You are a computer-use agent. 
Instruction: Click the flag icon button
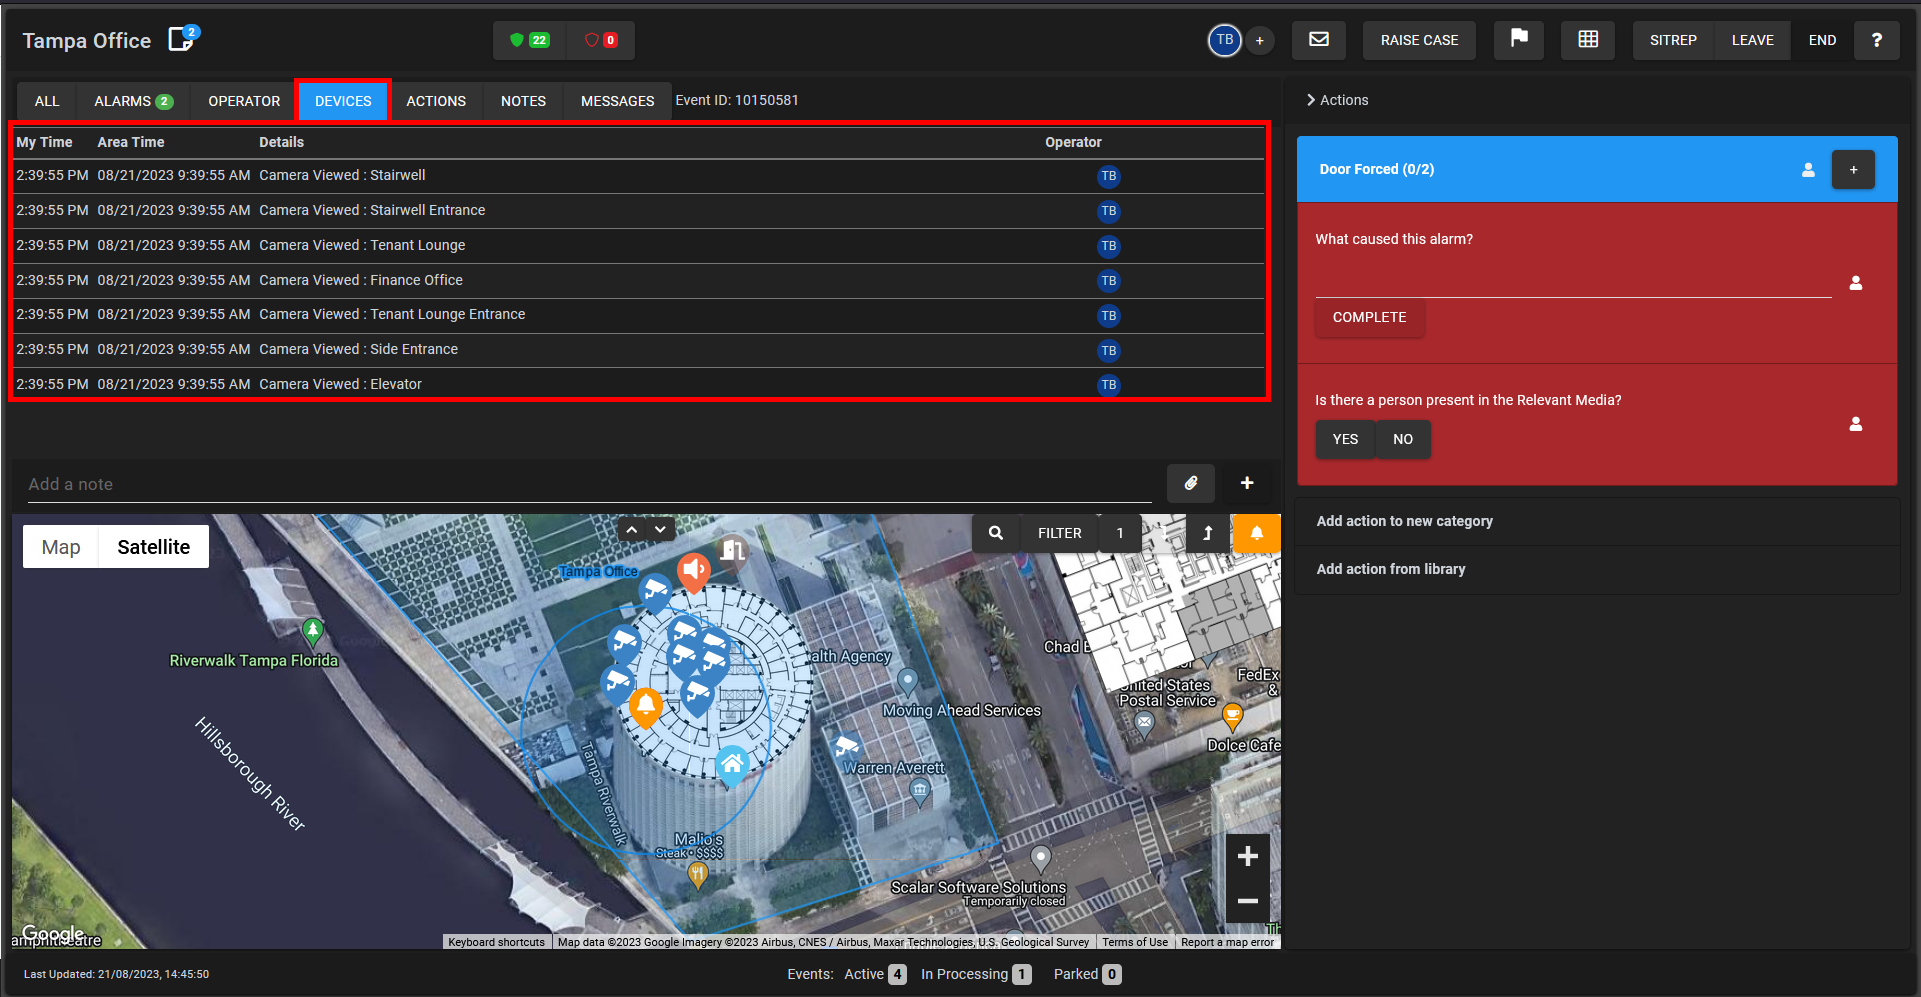point(1519,40)
